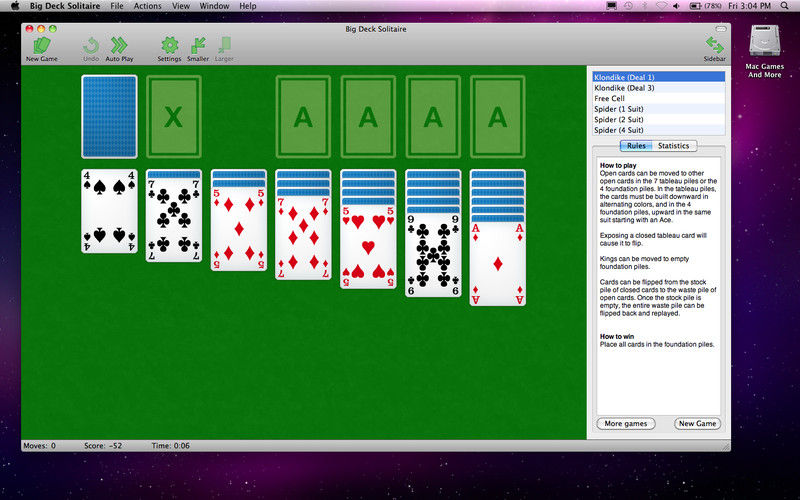This screenshot has width=800, height=500.
Task: Open the Big Deck Solitaire menu
Action: tap(65, 6)
